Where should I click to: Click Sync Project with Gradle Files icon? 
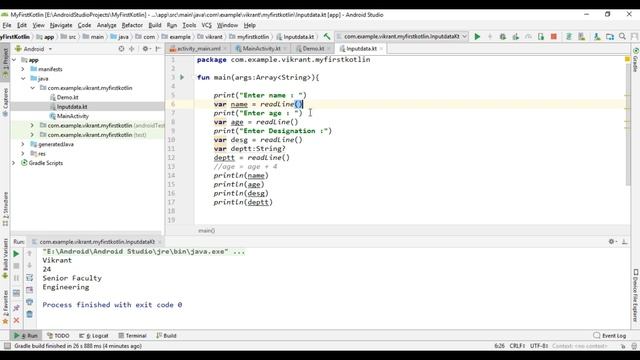569,37
